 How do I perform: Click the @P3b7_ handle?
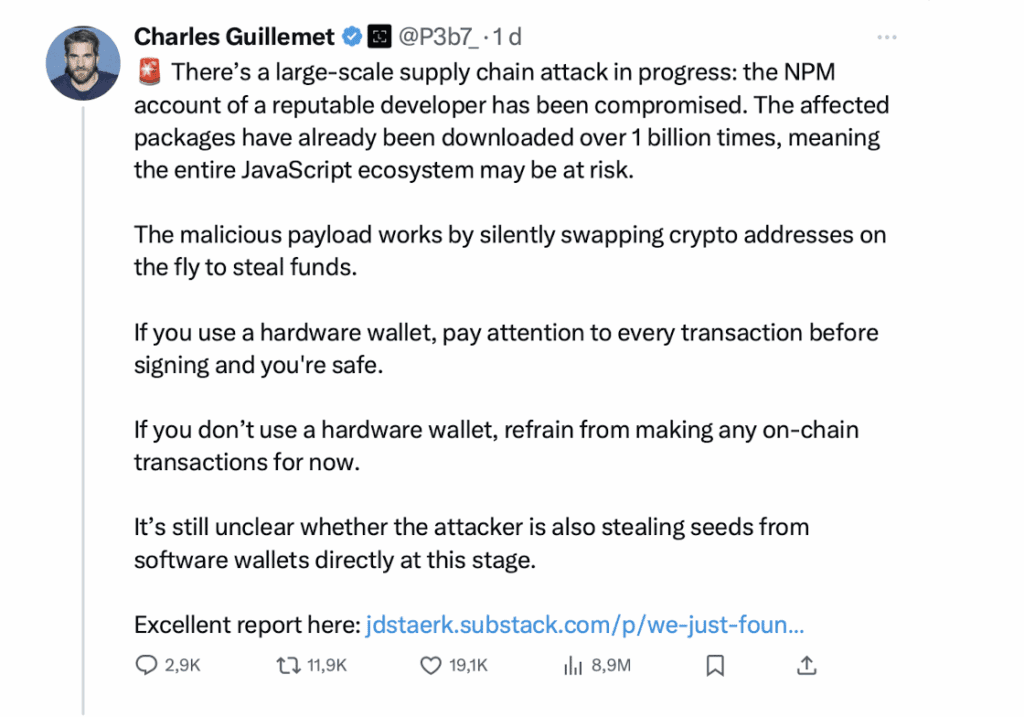pyautogui.click(x=441, y=36)
